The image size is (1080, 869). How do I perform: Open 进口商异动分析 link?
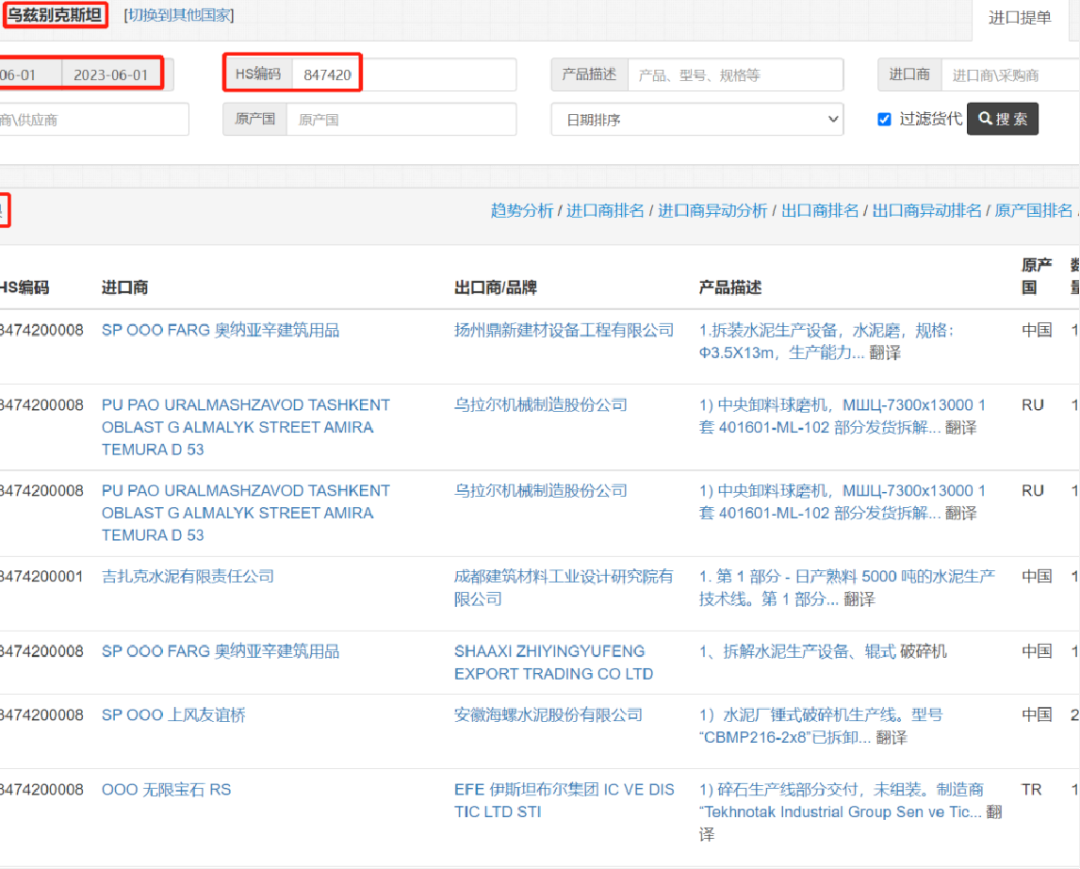coord(712,210)
